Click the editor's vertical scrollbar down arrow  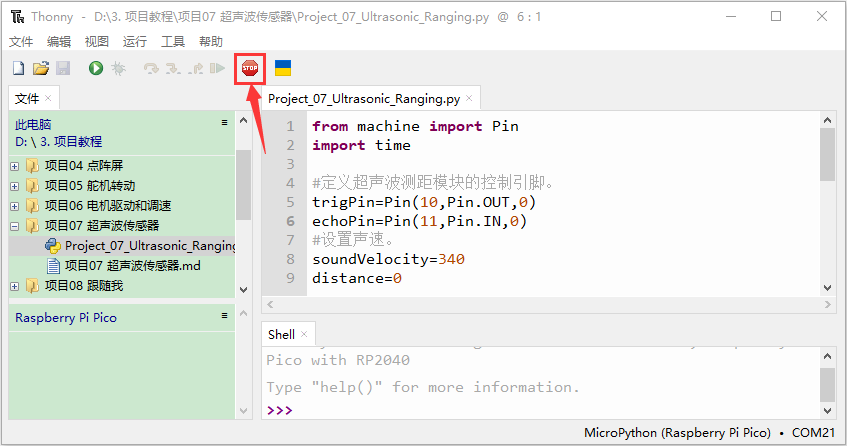[x=827, y=288]
